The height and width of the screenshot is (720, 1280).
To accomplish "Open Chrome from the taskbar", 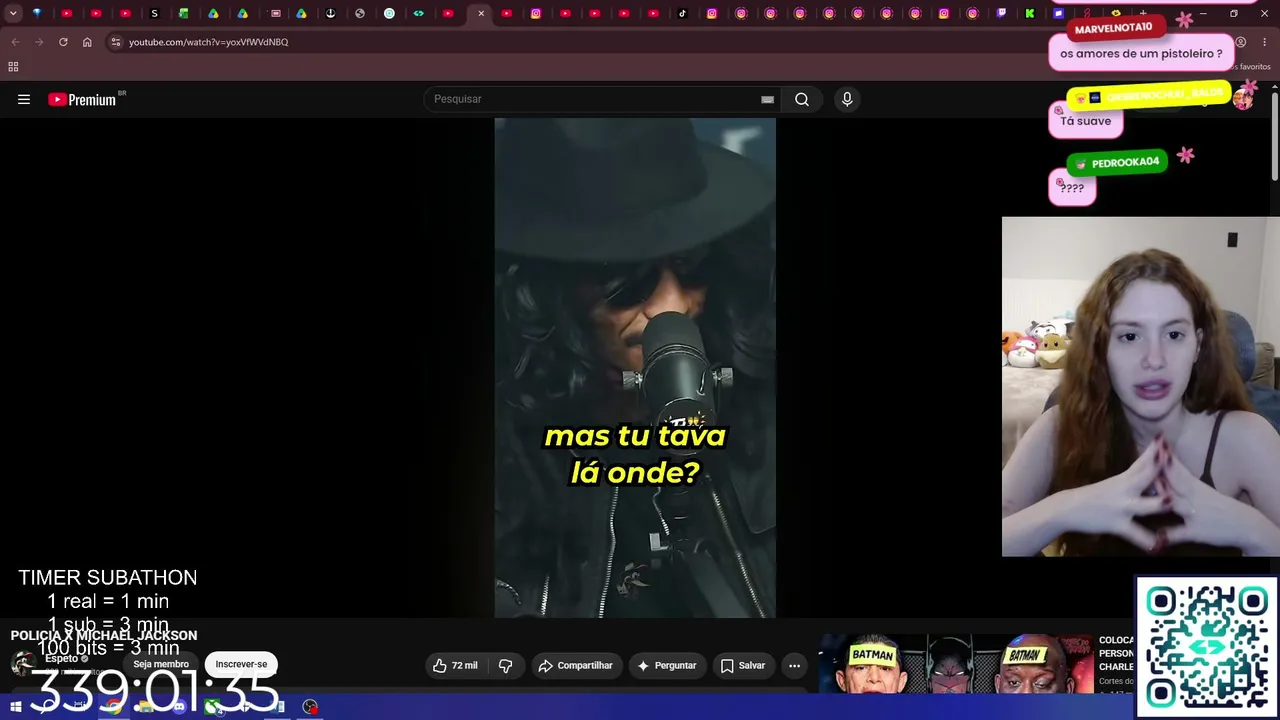I will coord(114,707).
